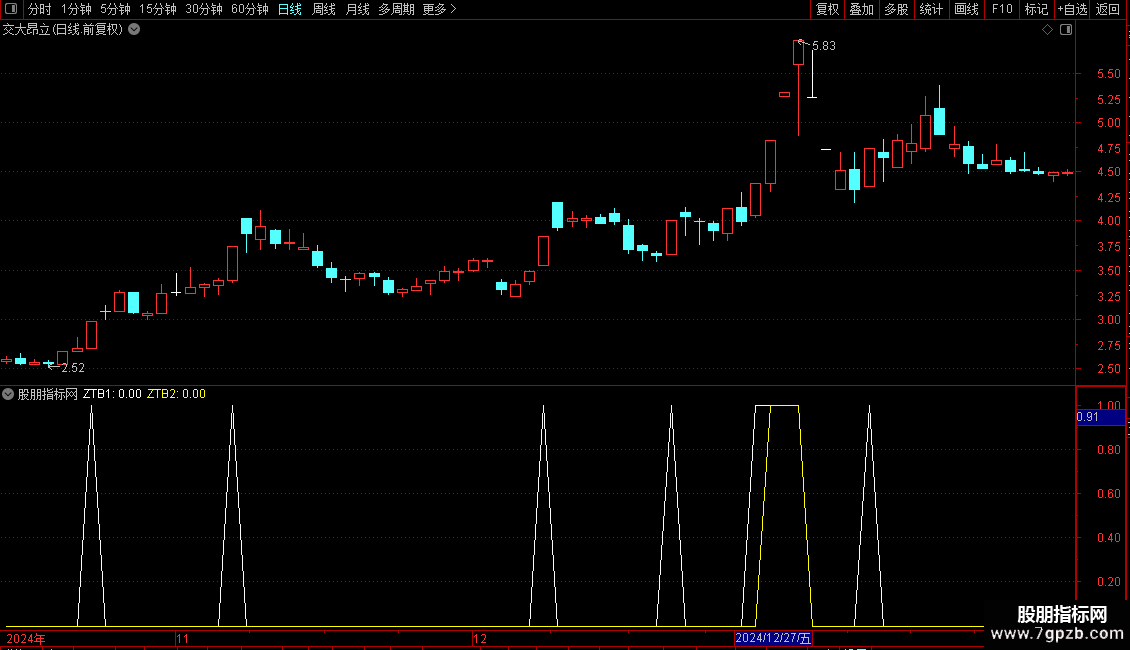1130x650 pixels.
Task: Select the 30分钟 period tab
Action: pos(203,9)
